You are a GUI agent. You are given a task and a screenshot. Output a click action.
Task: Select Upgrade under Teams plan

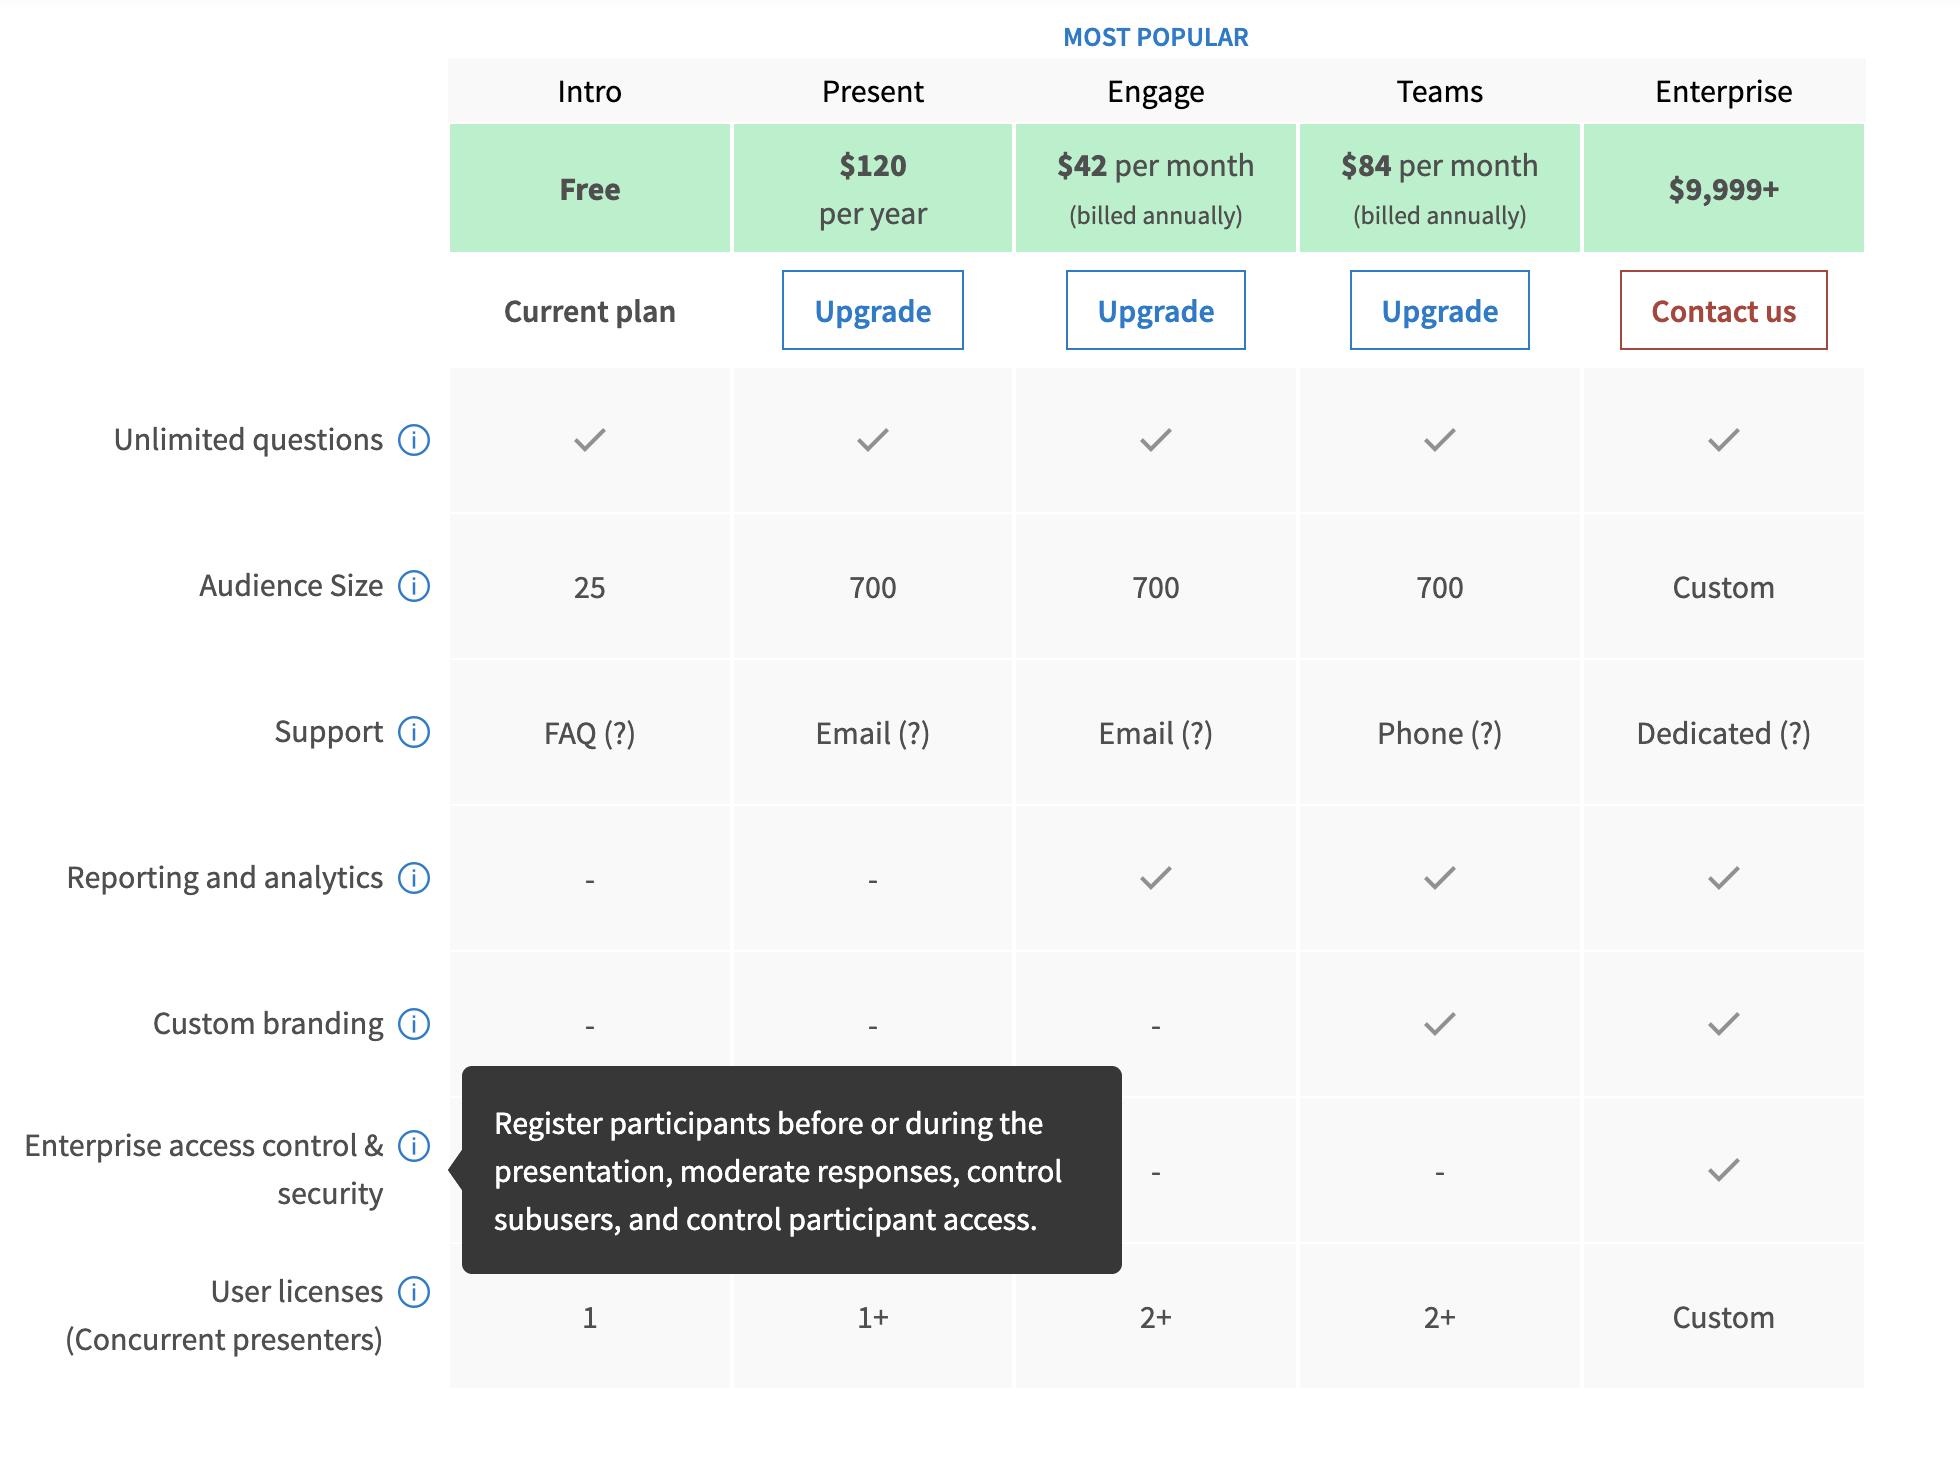click(1440, 310)
